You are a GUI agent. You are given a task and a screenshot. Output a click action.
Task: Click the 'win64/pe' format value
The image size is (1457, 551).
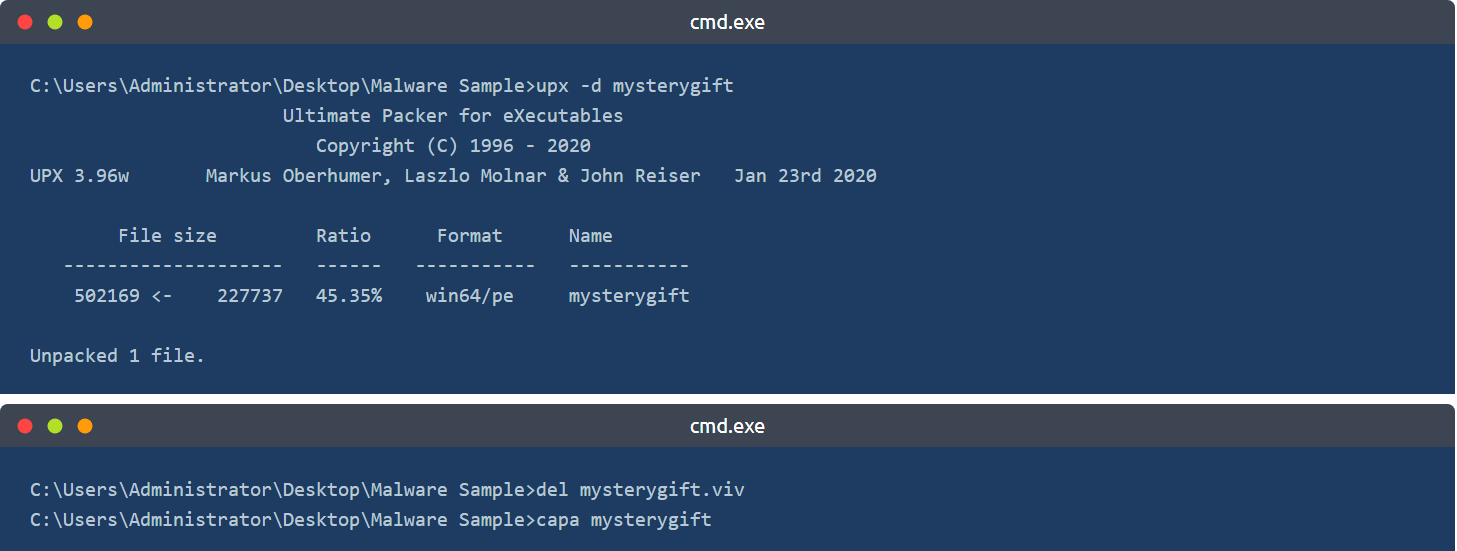(x=469, y=296)
